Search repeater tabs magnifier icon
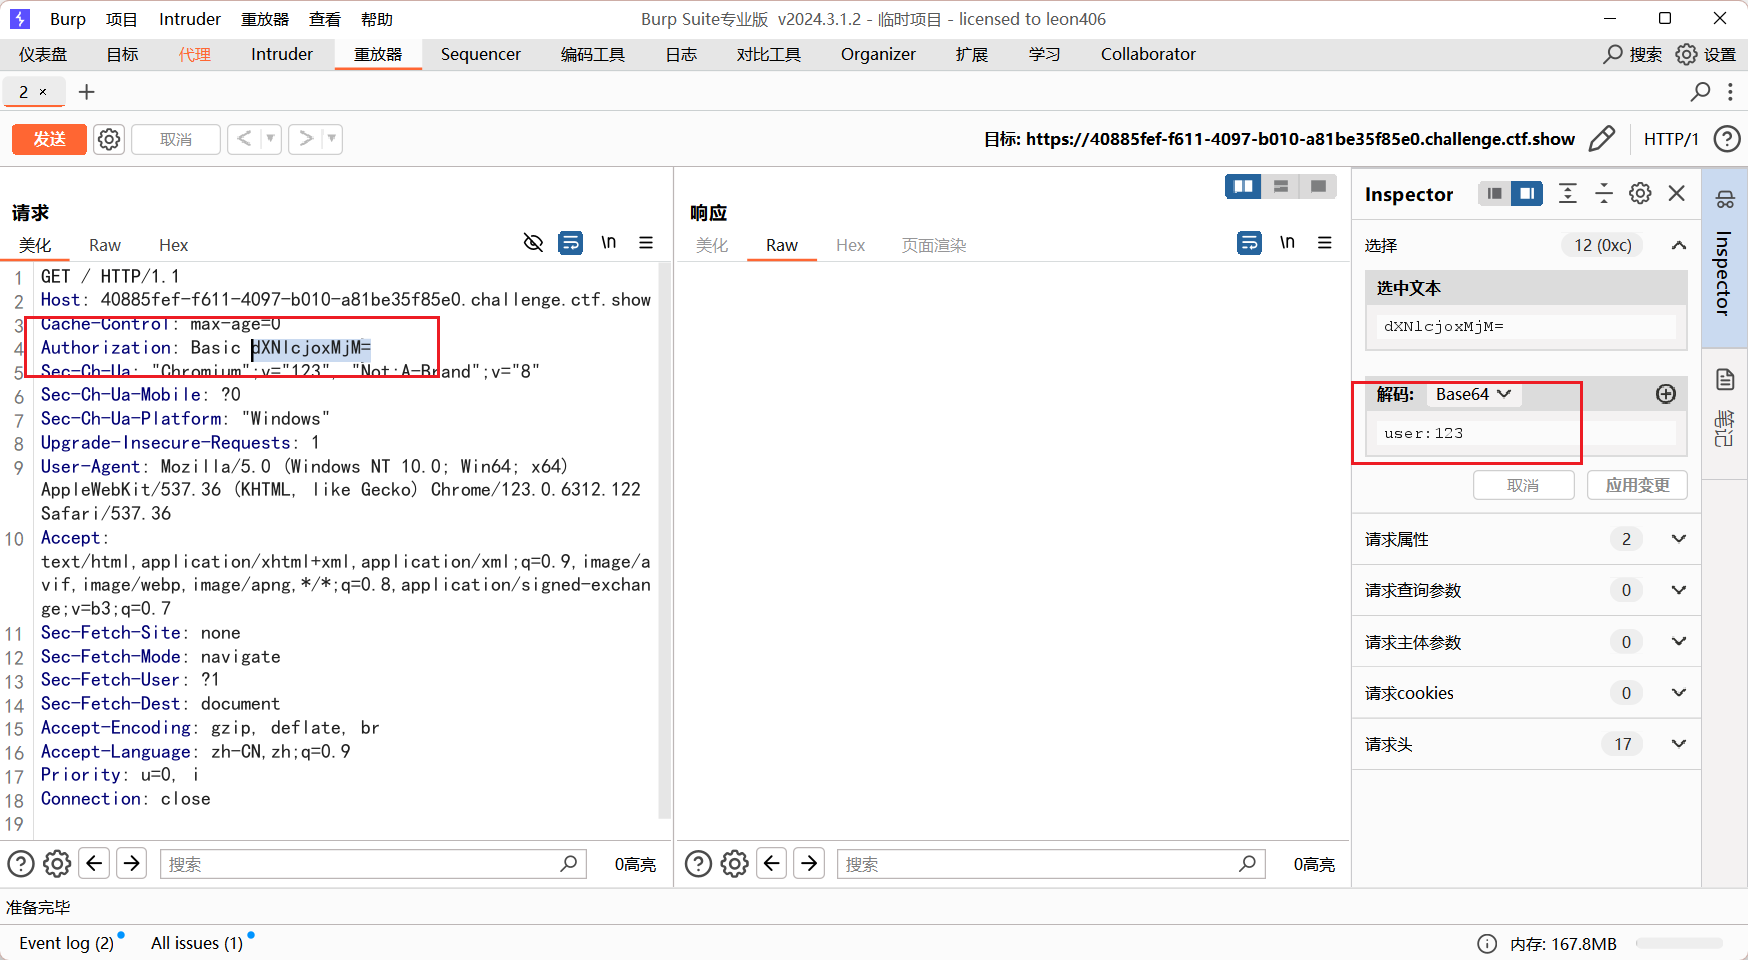This screenshot has width=1748, height=960. coord(1700,92)
